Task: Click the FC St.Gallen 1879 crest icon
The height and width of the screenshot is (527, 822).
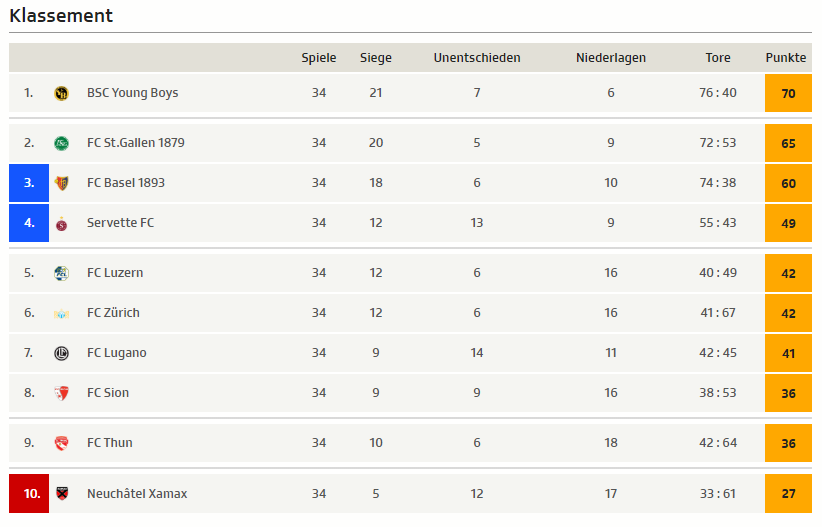Action: 61,143
